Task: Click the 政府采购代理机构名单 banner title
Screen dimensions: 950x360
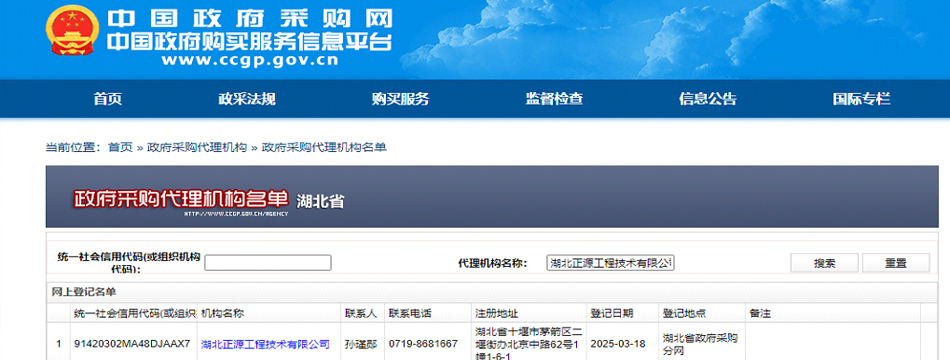Action: (x=181, y=199)
